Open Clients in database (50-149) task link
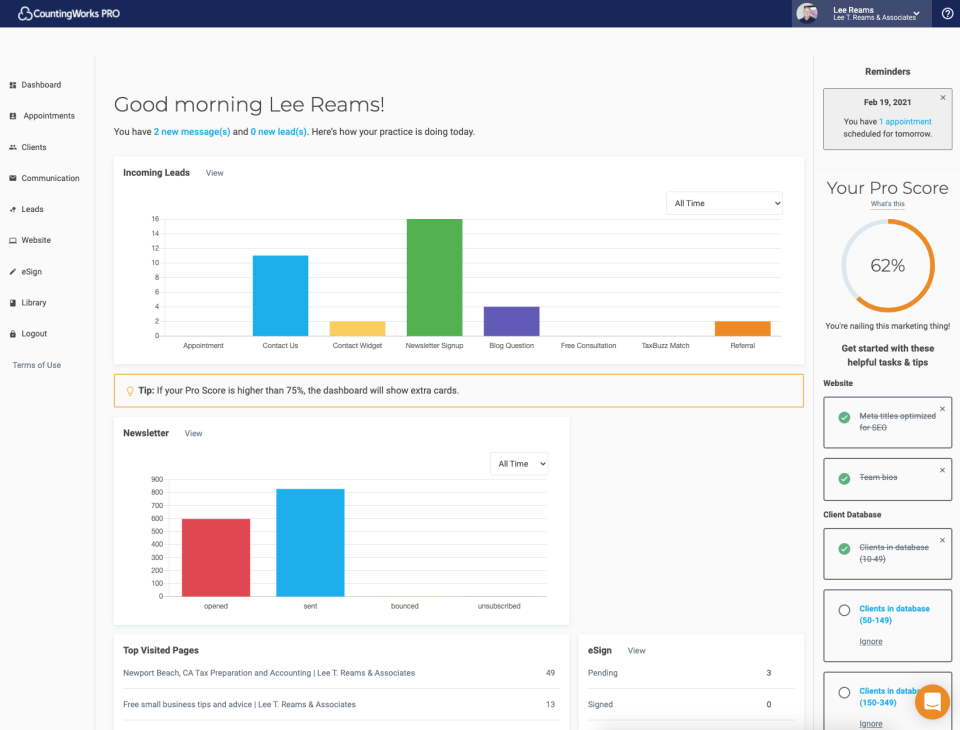 [x=894, y=614]
